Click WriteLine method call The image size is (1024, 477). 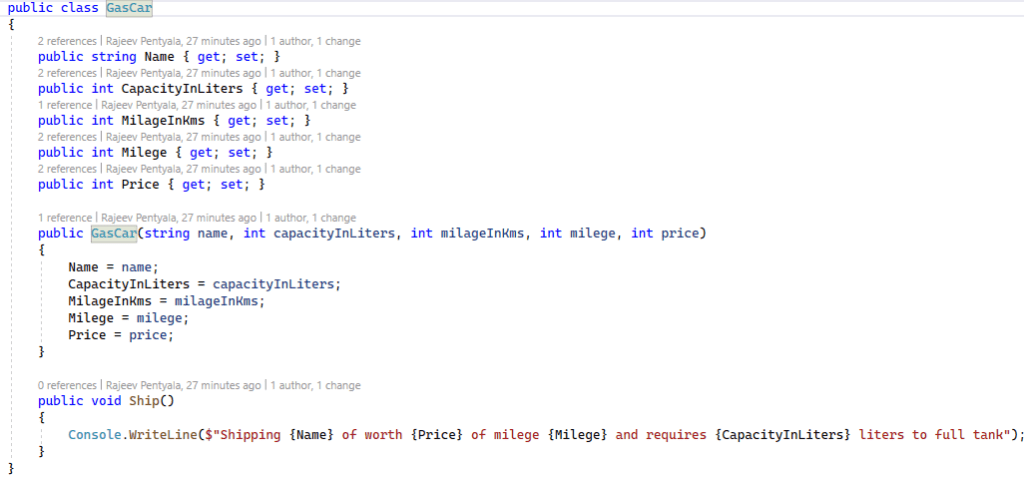coord(163,434)
